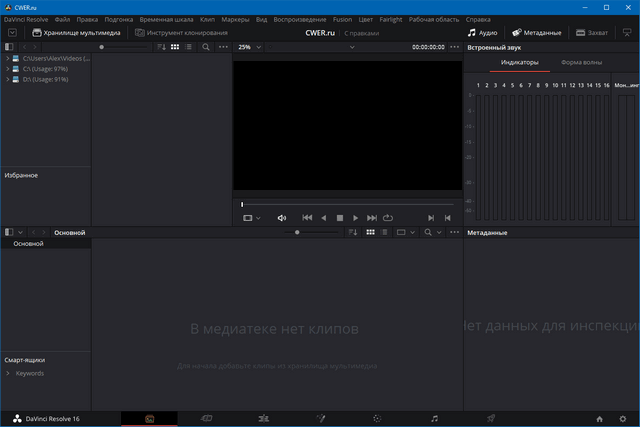Screen dimensions: 640x427
Task: Toggle the Audio panel
Action: pos(482,32)
